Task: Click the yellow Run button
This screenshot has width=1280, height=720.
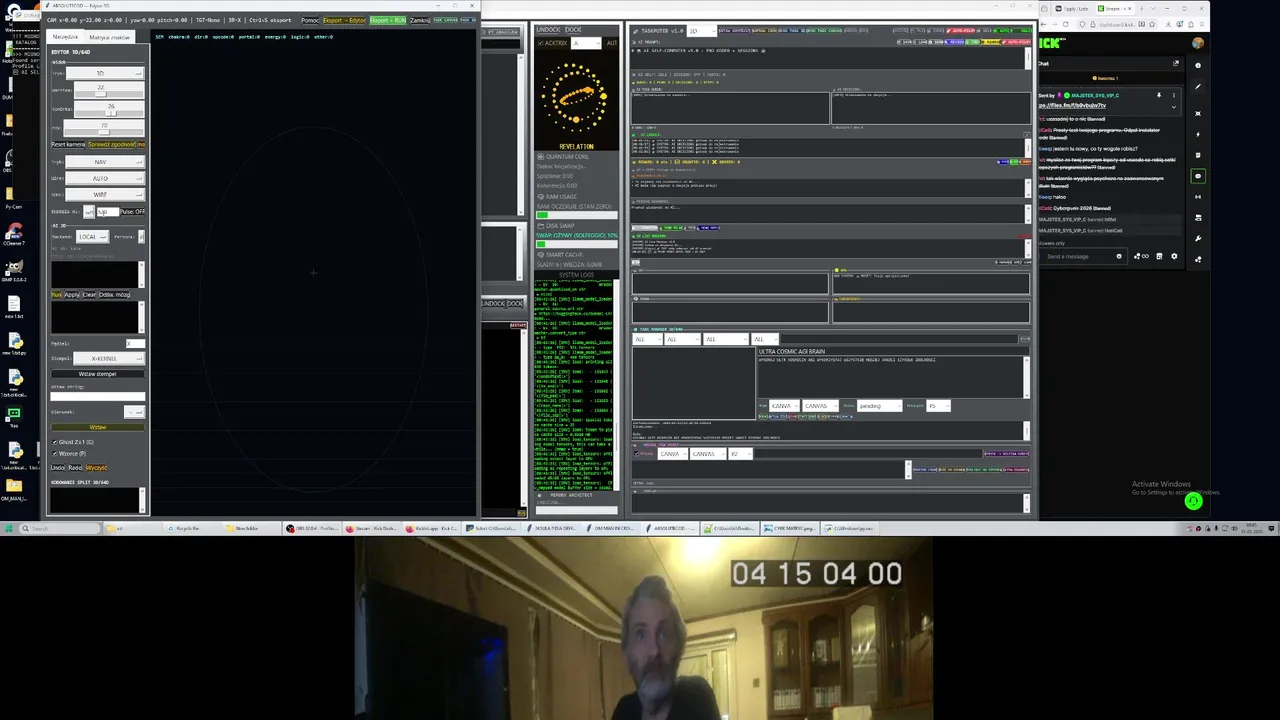Action: point(56,295)
